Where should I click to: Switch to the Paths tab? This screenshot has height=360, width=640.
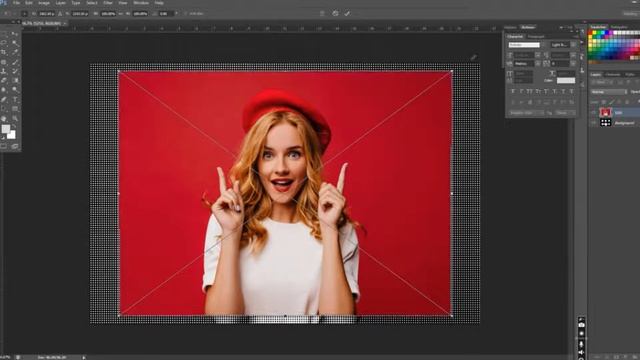[x=630, y=74]
